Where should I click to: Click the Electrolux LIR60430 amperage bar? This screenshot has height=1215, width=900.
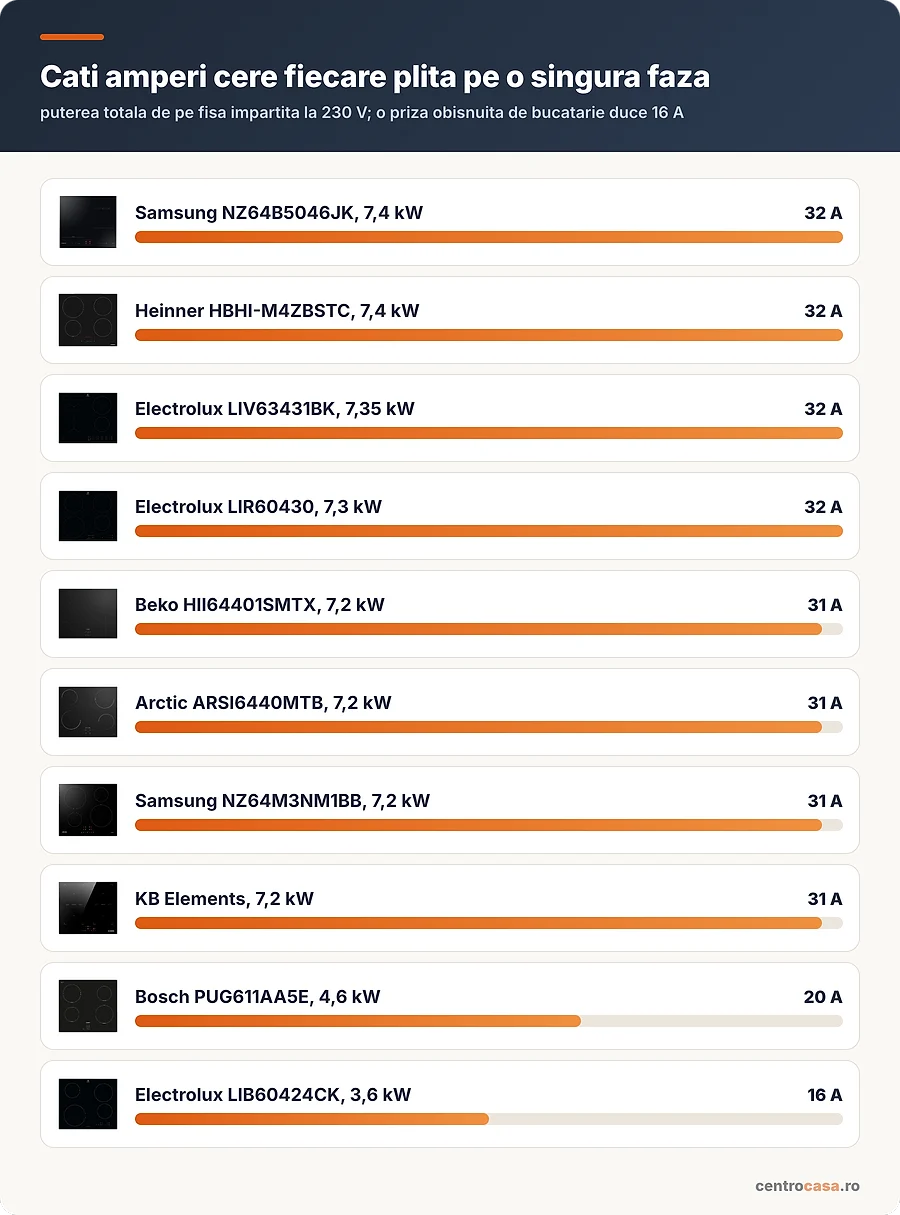click(489, 531)
